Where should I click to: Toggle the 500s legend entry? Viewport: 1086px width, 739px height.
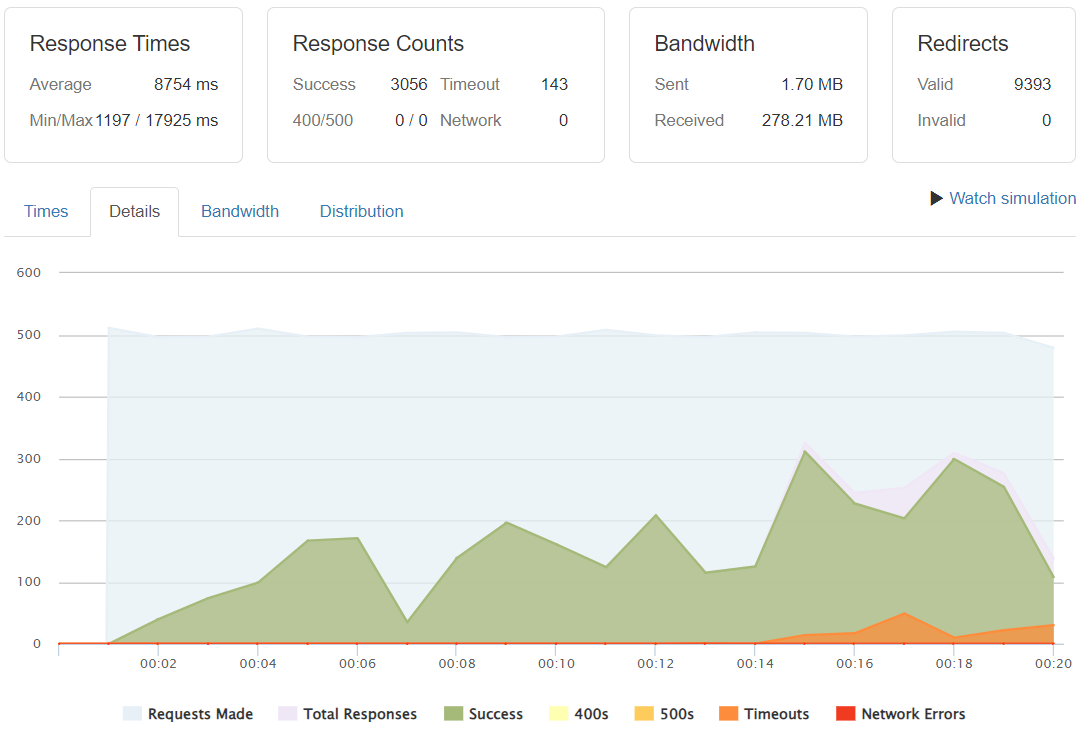(662, 714)
